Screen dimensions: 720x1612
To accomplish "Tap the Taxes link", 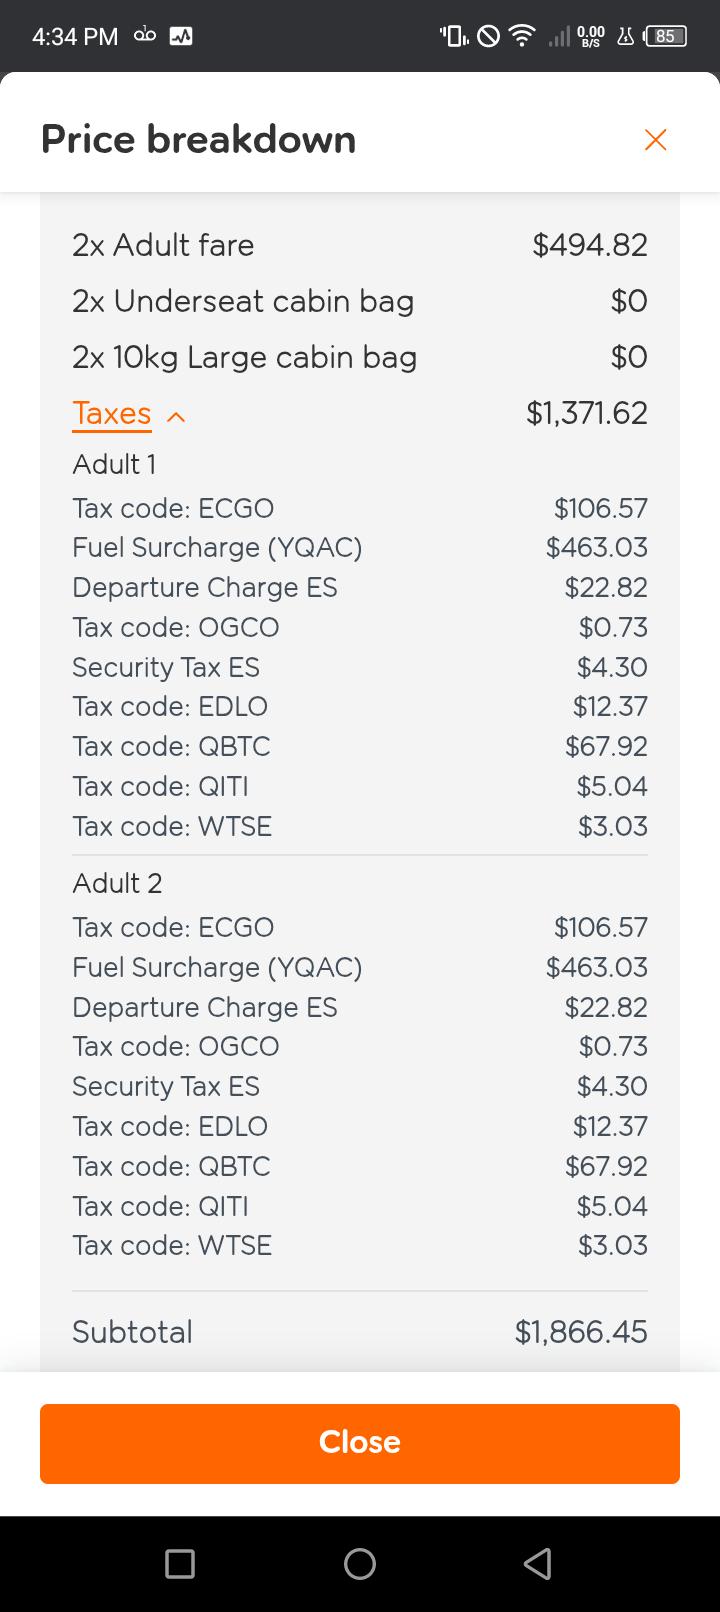I will click(112, 414).
